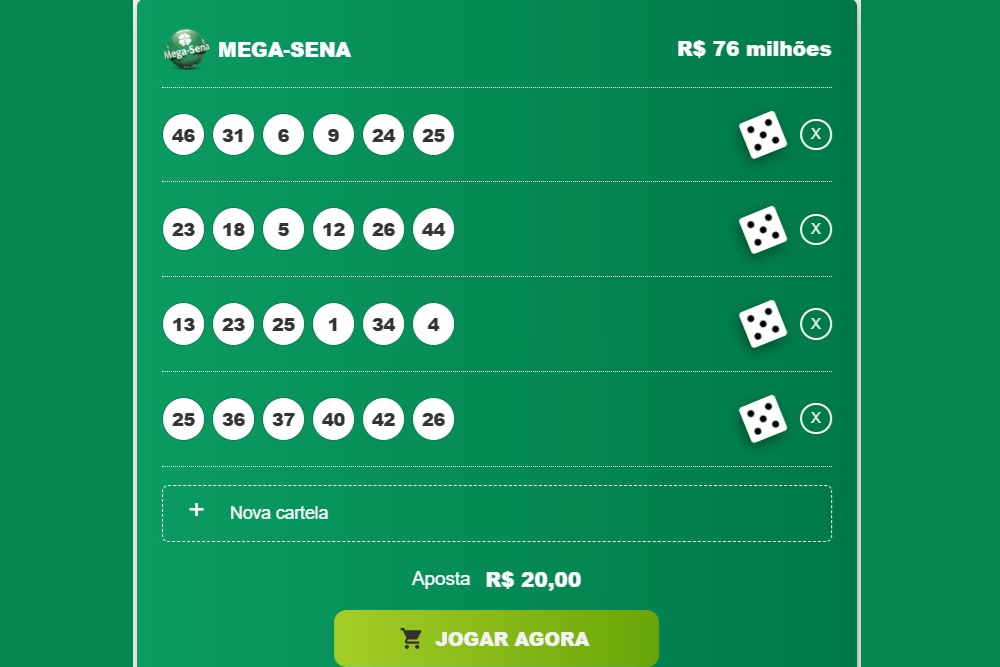Click the dice icon in the third ticket row
Screen dimensions: 1000x667
click(762, 324)
